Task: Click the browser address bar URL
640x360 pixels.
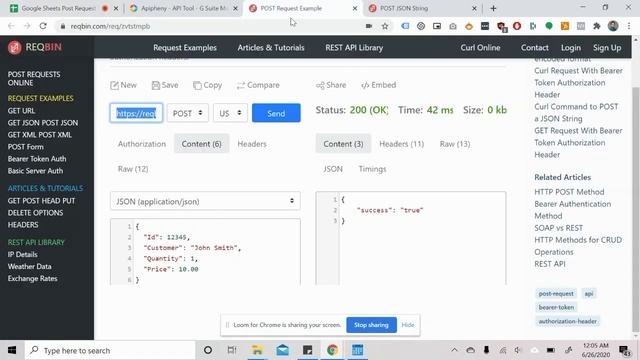Action: pos(110,26)
